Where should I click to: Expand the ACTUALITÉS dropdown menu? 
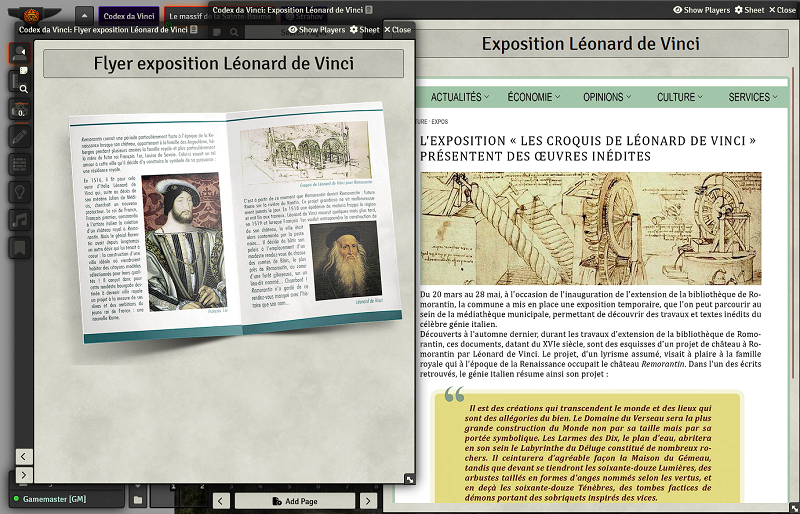(x=460, y=97)
